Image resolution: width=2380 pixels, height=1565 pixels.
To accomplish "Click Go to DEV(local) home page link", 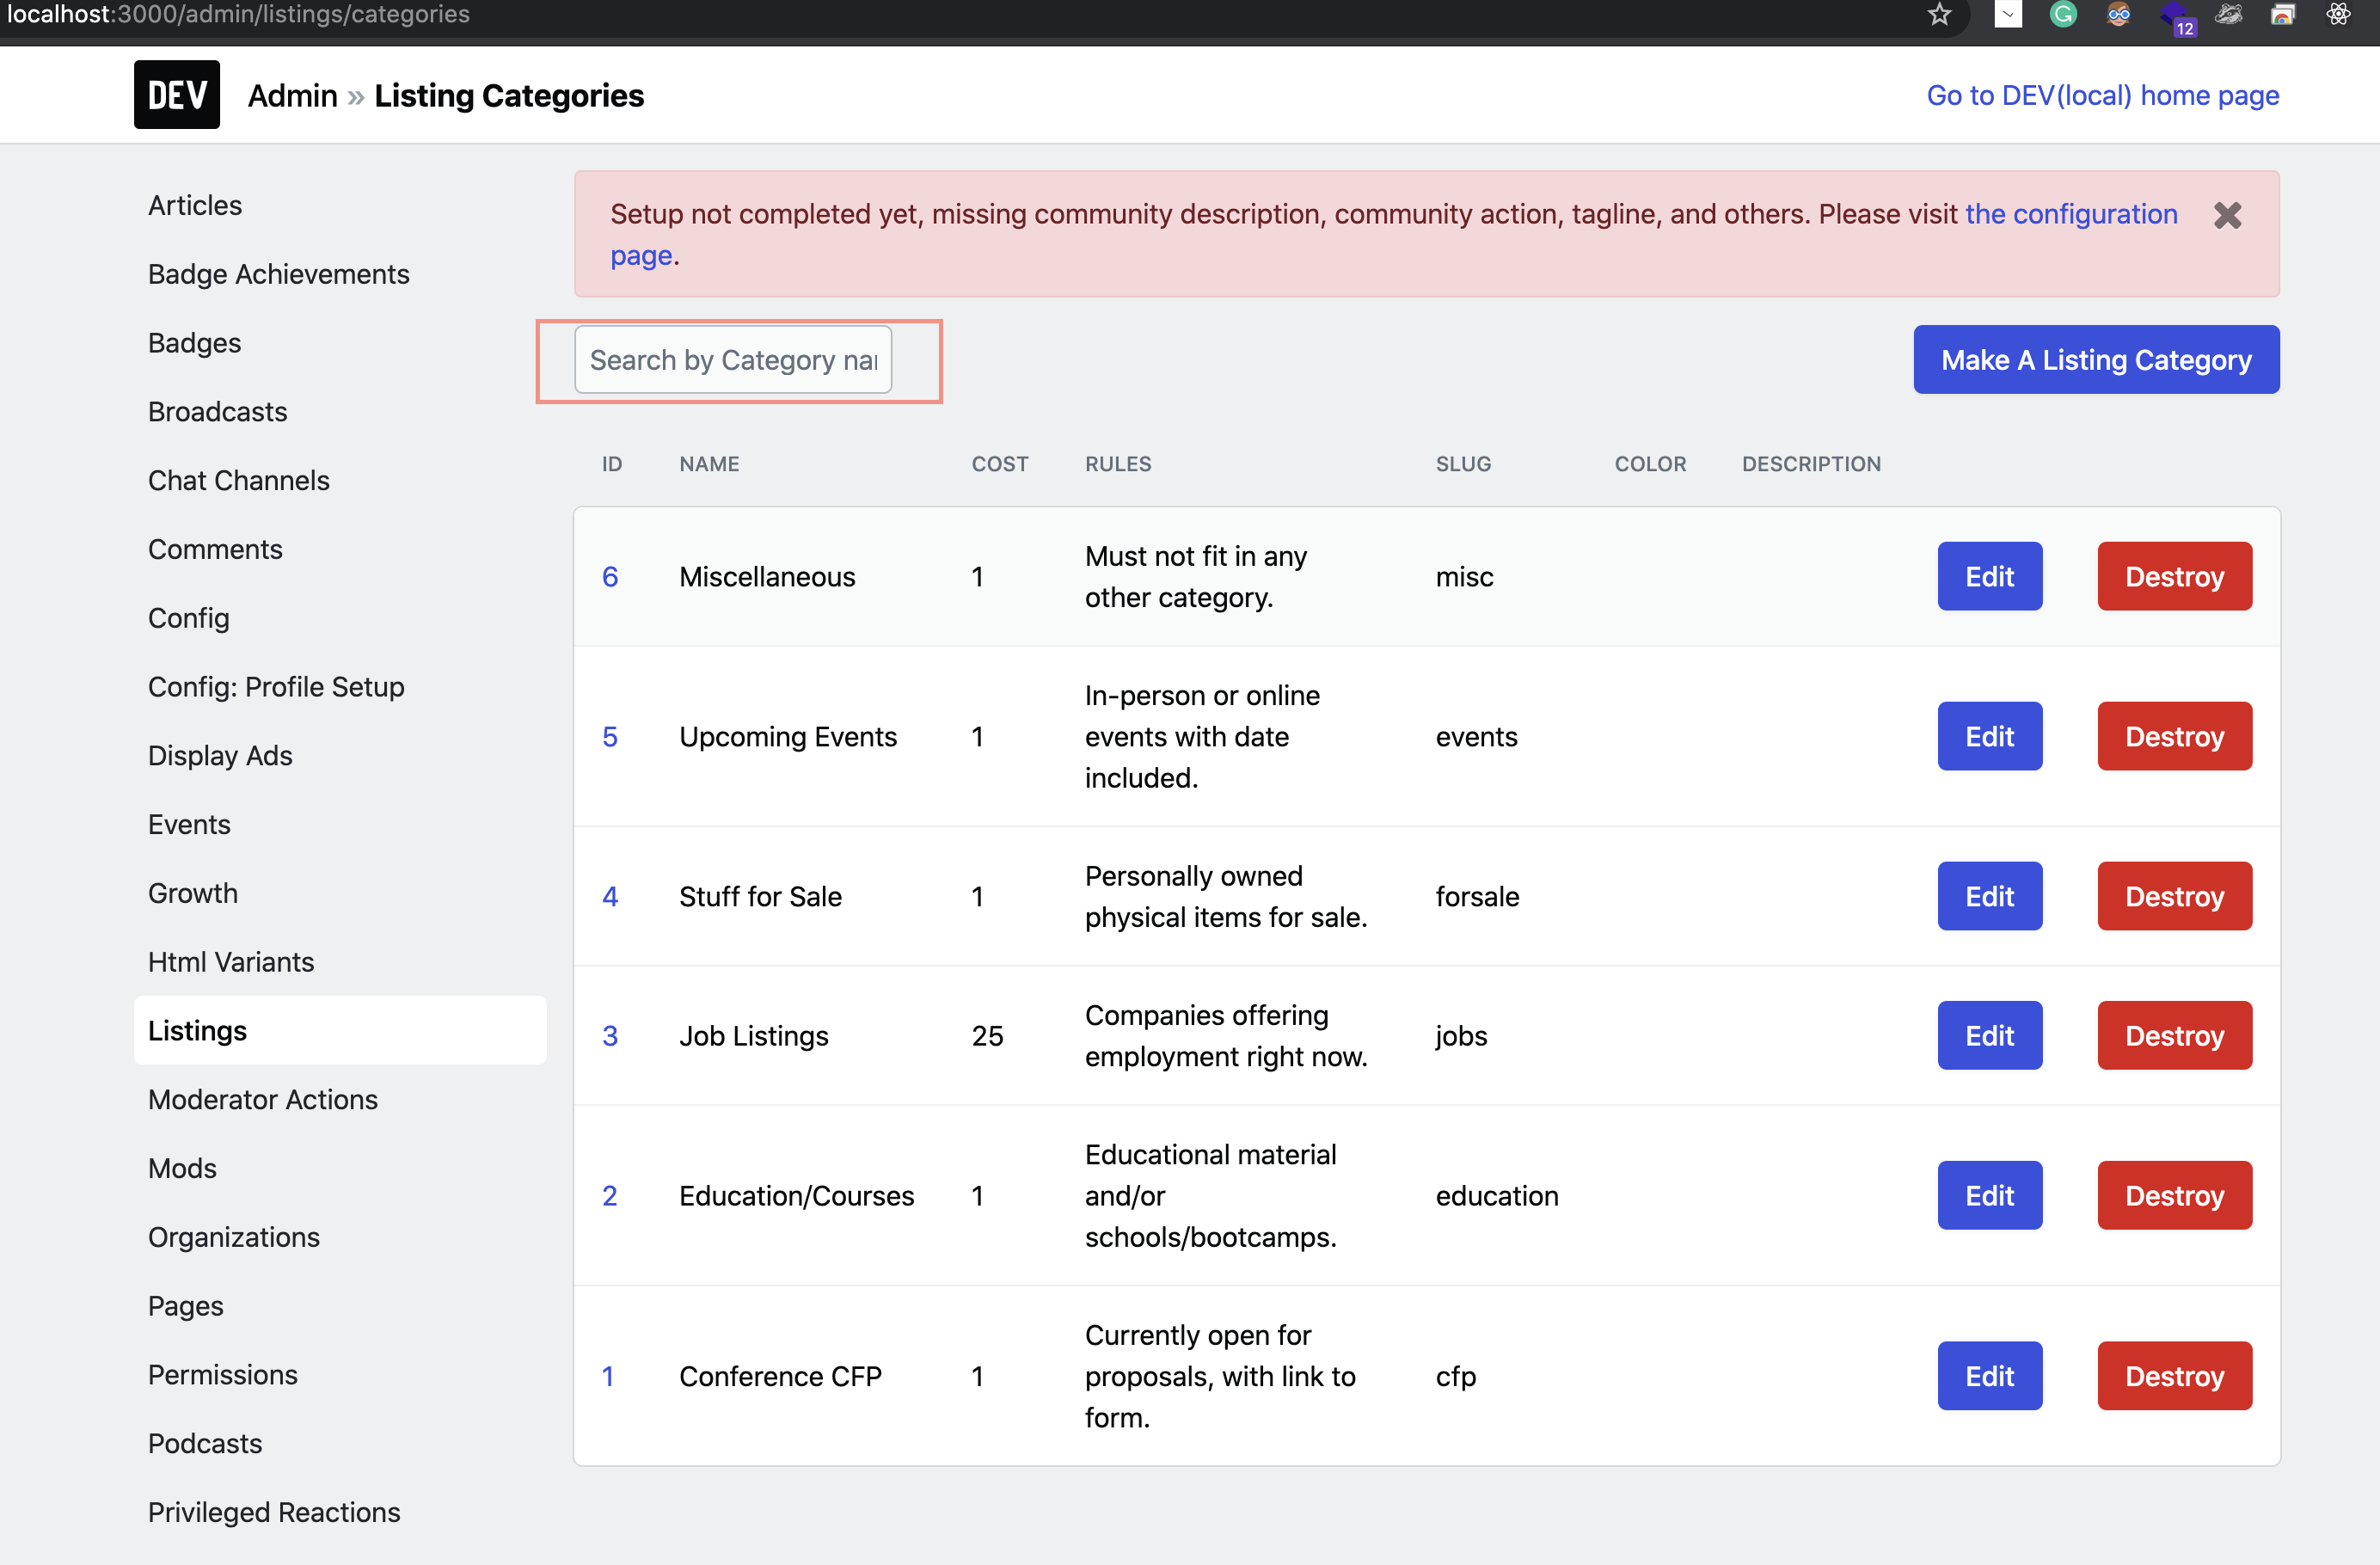I will click(2102, 95).
